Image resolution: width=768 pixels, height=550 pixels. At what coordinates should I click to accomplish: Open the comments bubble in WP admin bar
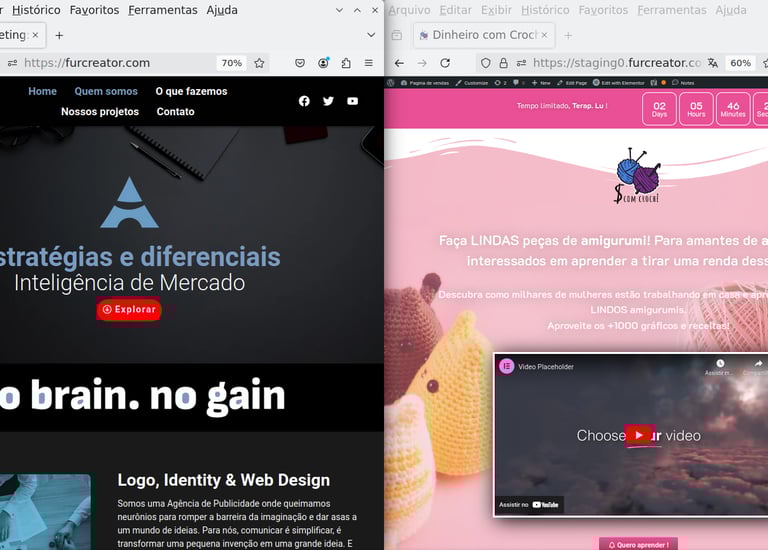point(519,83)
